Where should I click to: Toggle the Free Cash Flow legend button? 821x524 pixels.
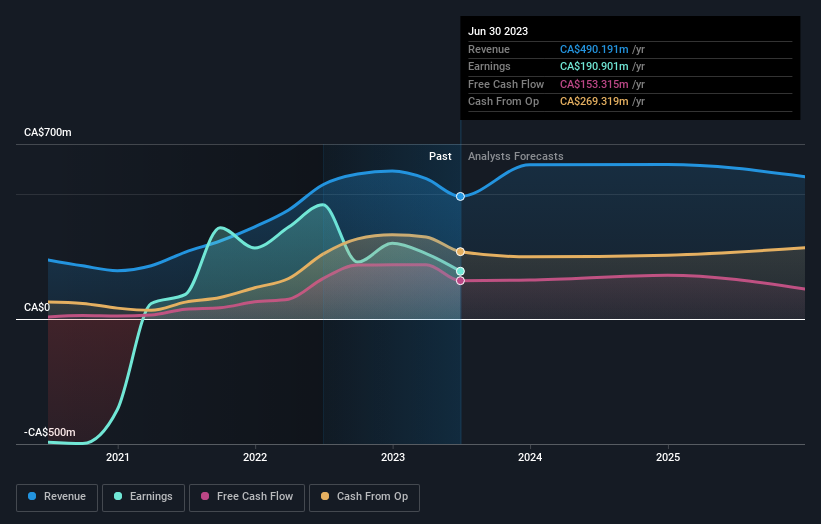click(x=247, y=497)
